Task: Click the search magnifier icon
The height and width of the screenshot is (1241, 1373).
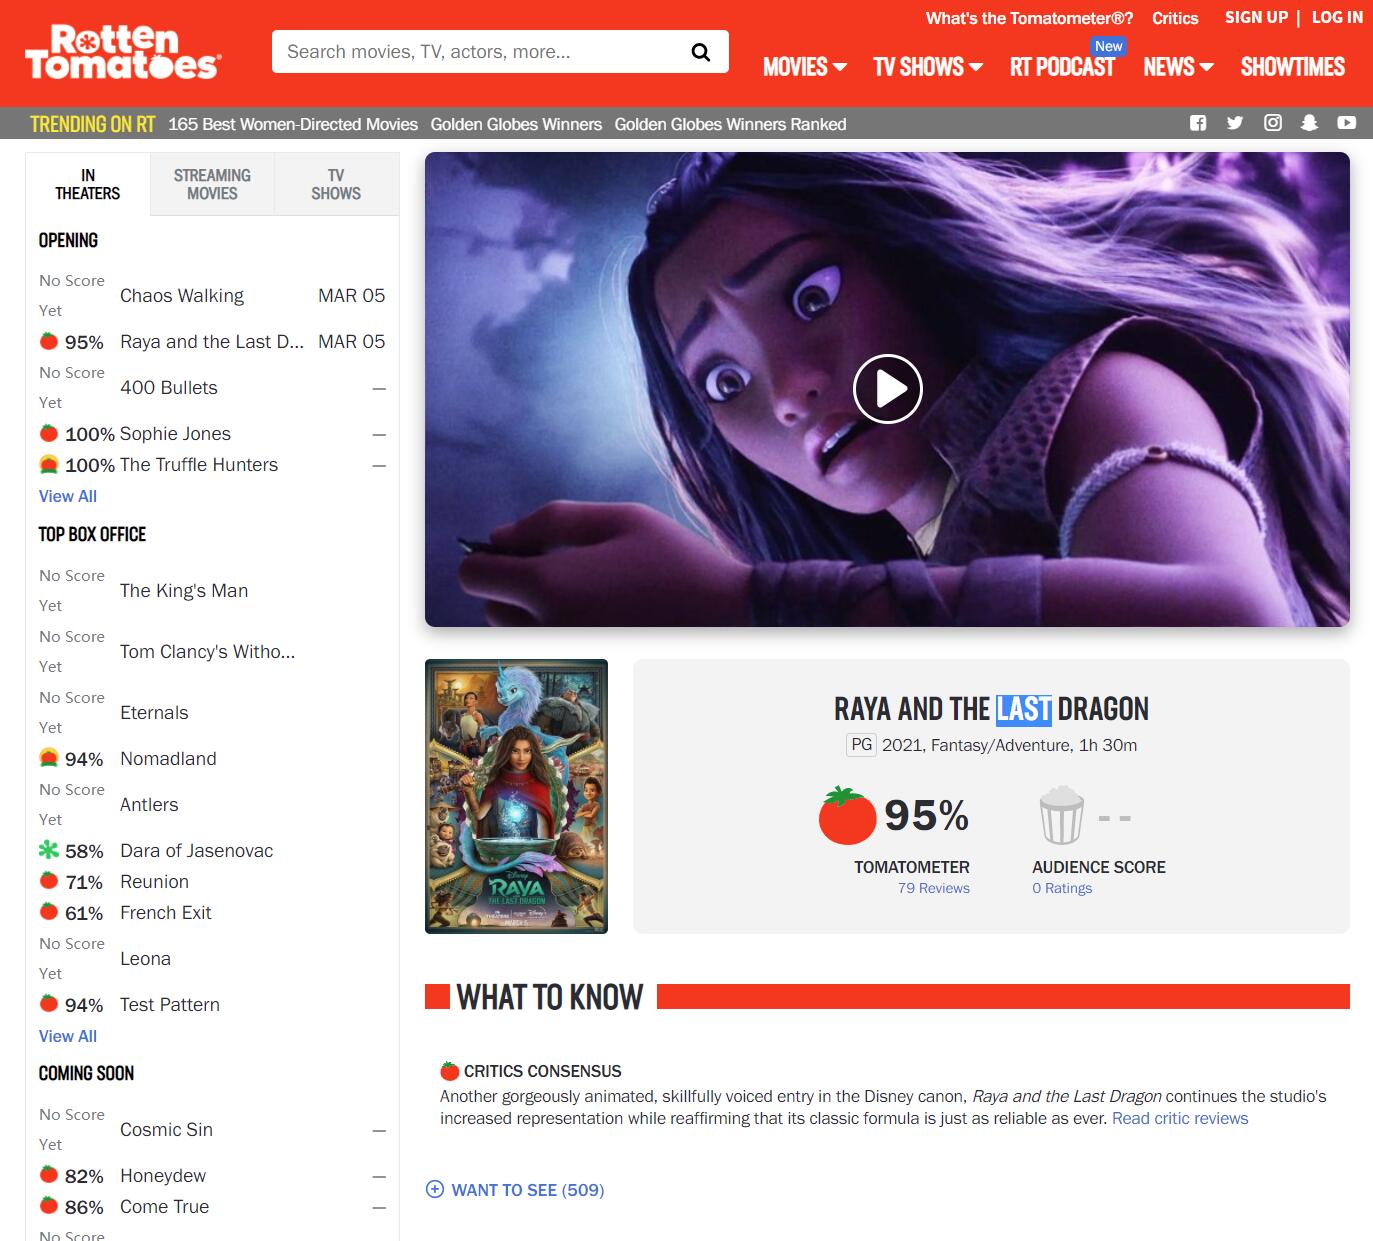Action: [701, 52]
